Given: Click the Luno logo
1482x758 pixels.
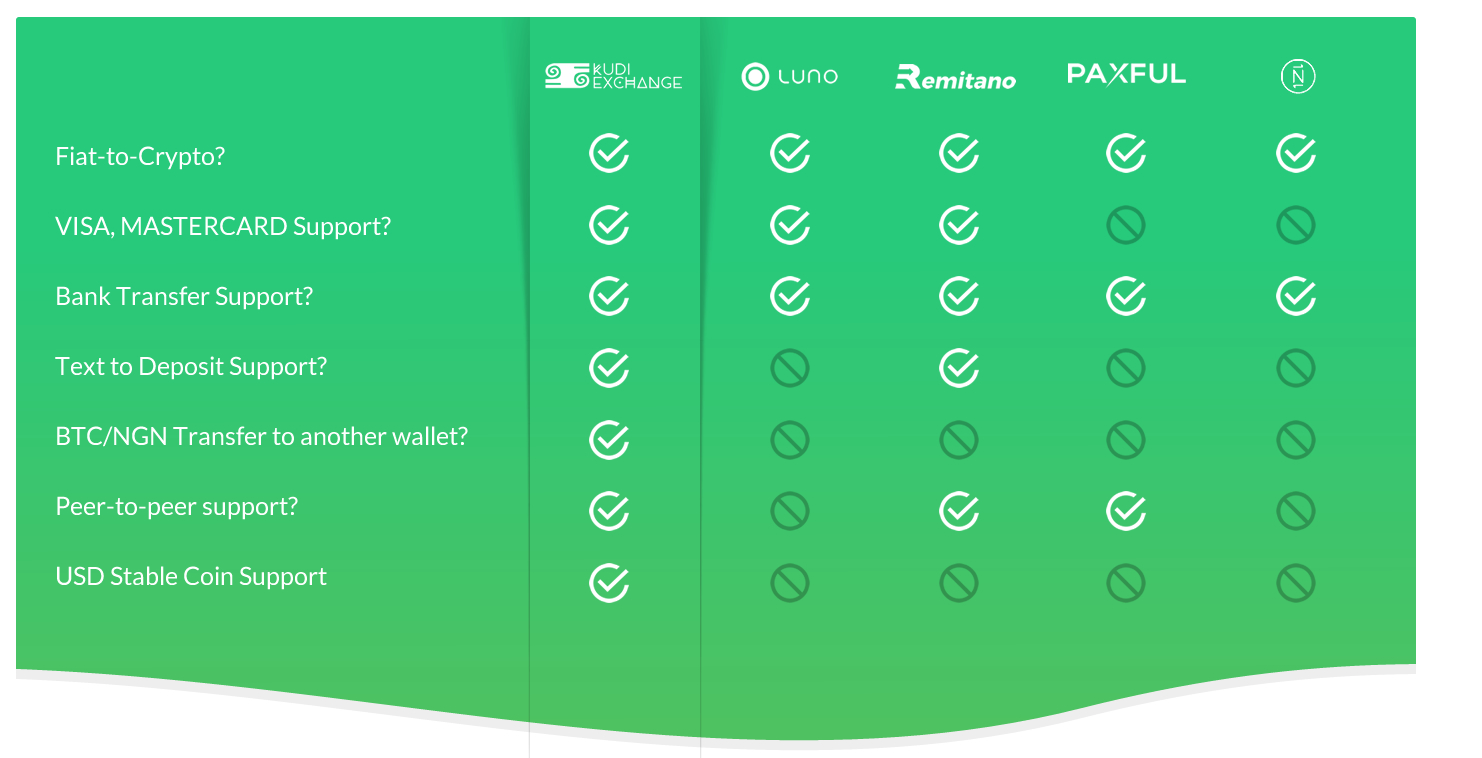Looking at the screenshot, I should point(789,76).
